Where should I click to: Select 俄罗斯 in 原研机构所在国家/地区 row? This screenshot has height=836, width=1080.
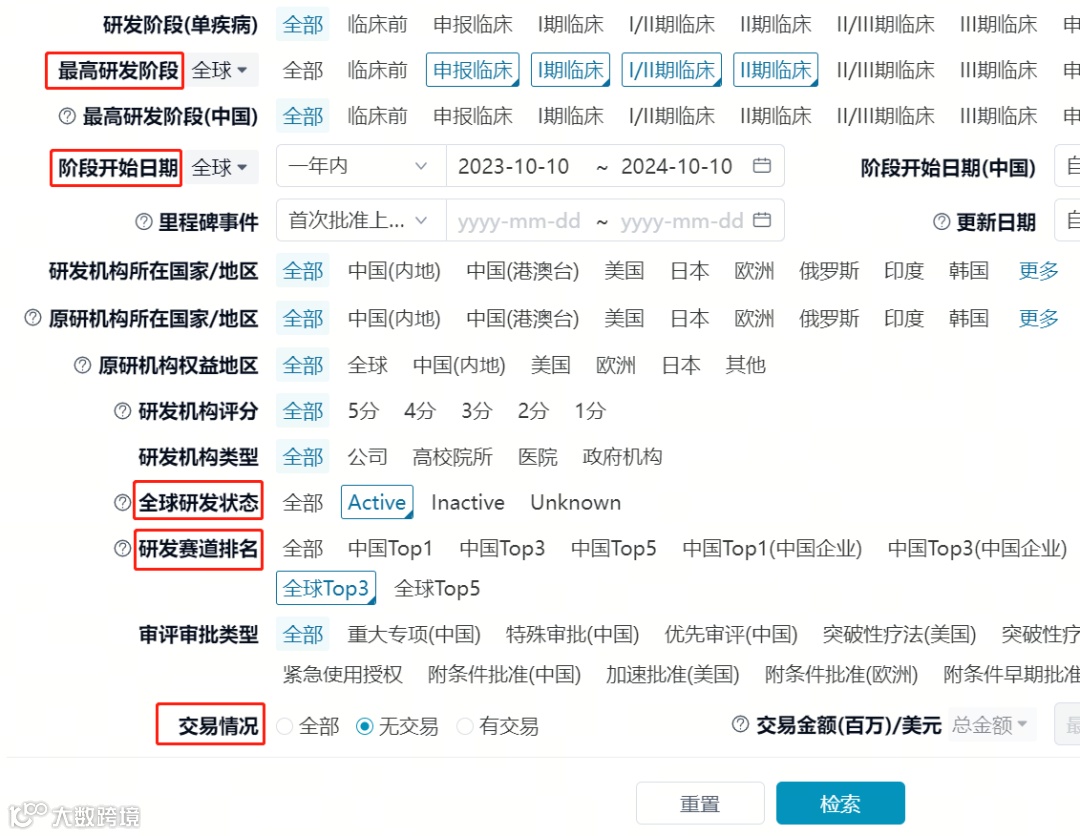point(829,318)
